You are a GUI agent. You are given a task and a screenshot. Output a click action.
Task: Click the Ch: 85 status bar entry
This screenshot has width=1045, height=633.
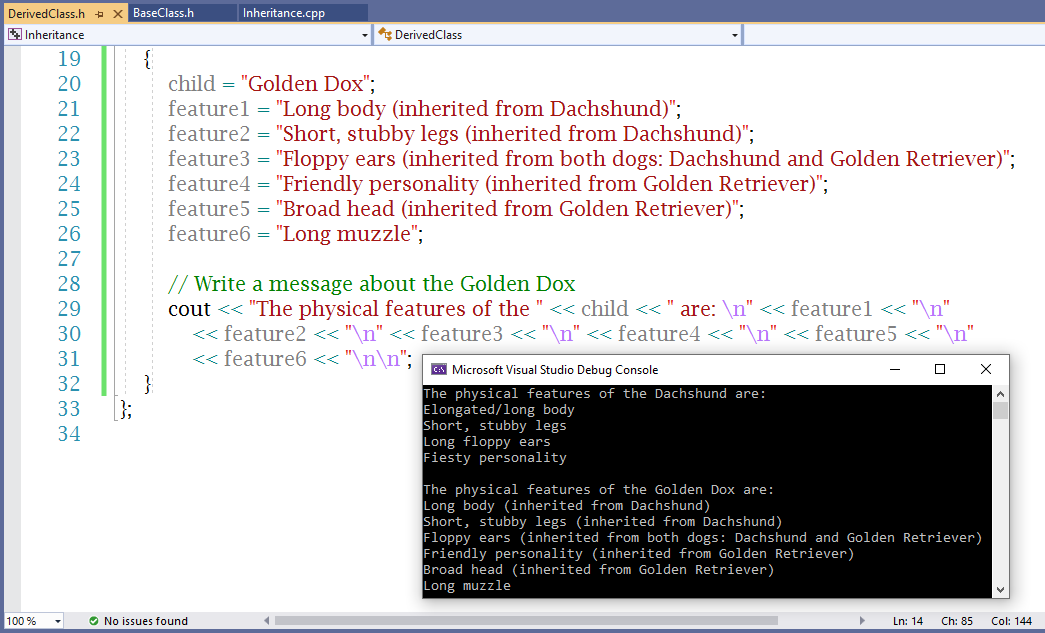(x=957, y=621)
